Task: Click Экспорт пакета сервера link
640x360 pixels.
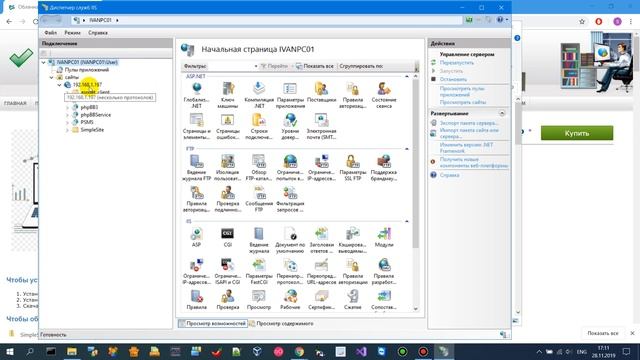Action: tap(469, 123)
